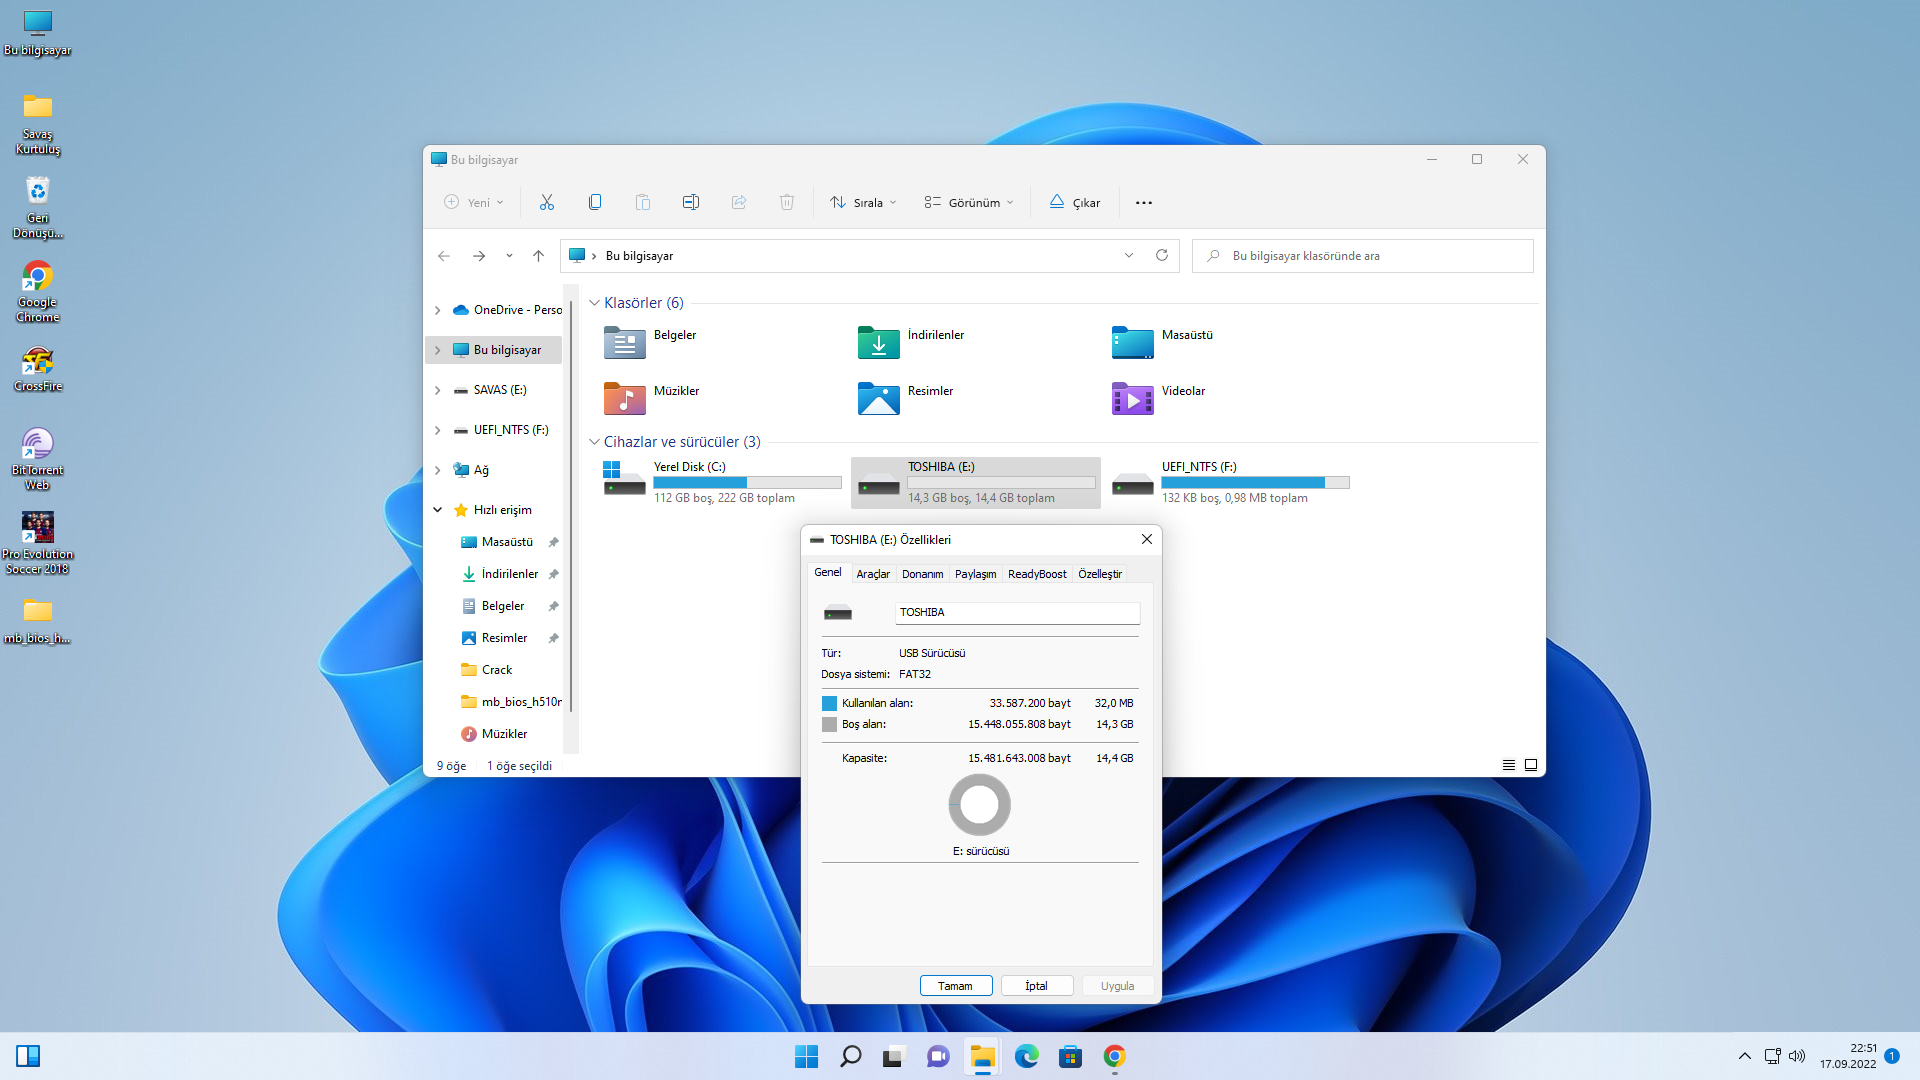Click the back navigation arrow
1920x1080 pixels.
444,256
